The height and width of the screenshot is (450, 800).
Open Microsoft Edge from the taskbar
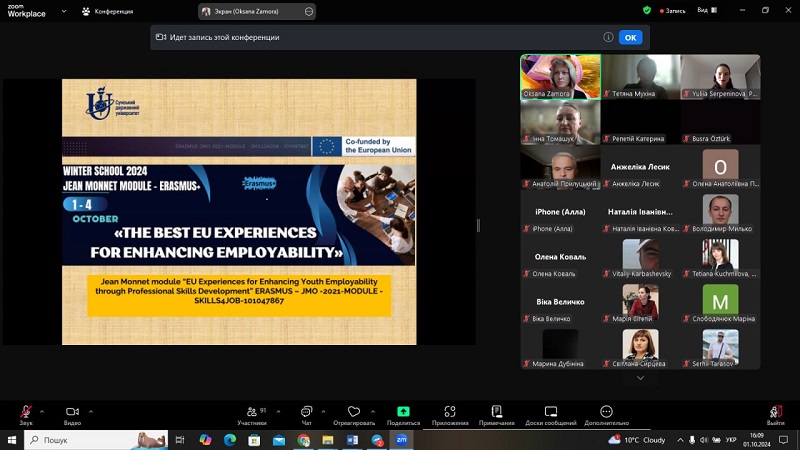(x=230, y=440)
